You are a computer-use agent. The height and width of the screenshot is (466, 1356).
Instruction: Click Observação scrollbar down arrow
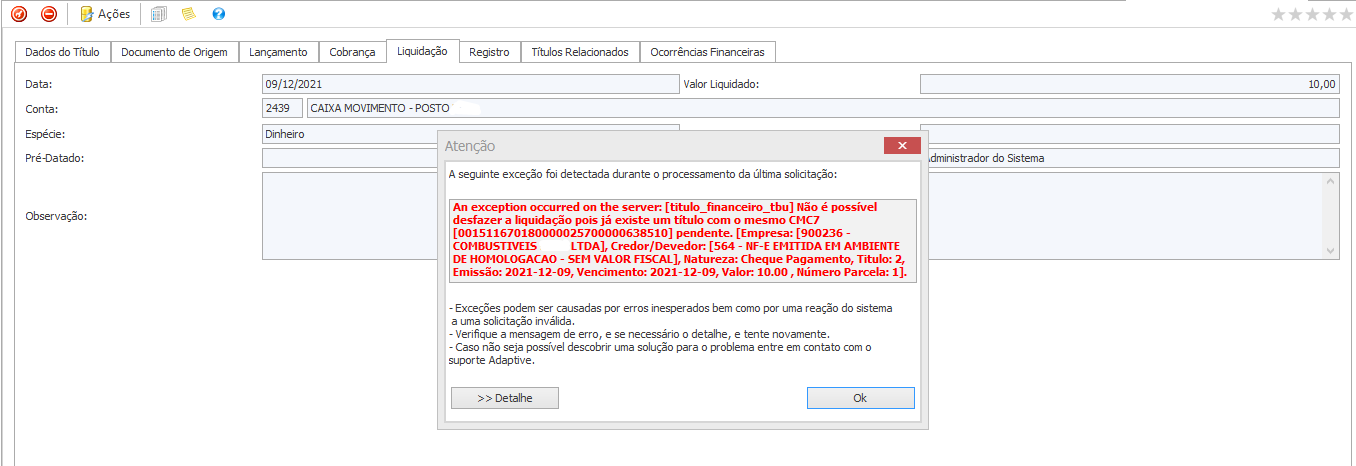[x=1330, y=251]
